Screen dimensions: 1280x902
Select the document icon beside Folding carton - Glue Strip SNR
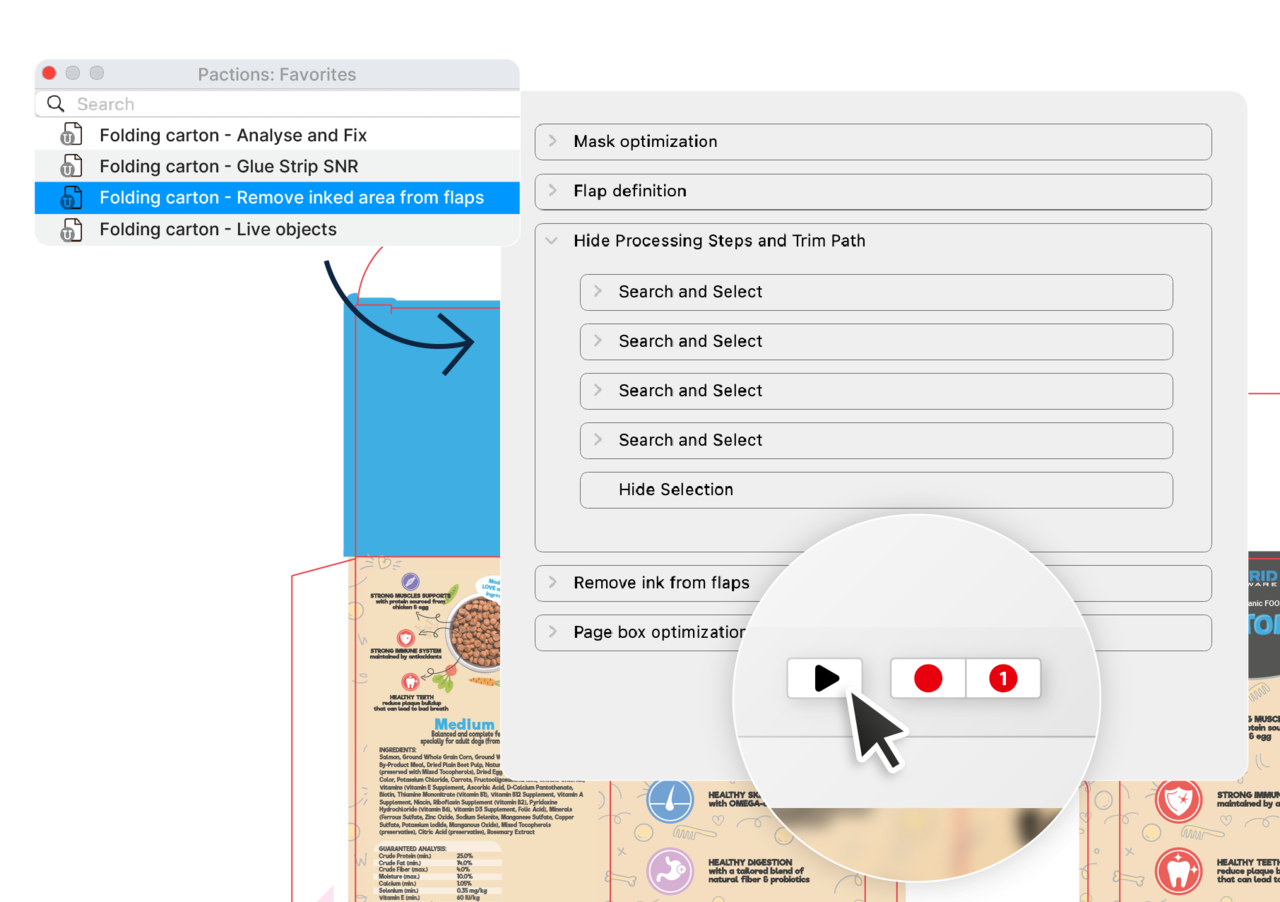[x=71, y=166]
